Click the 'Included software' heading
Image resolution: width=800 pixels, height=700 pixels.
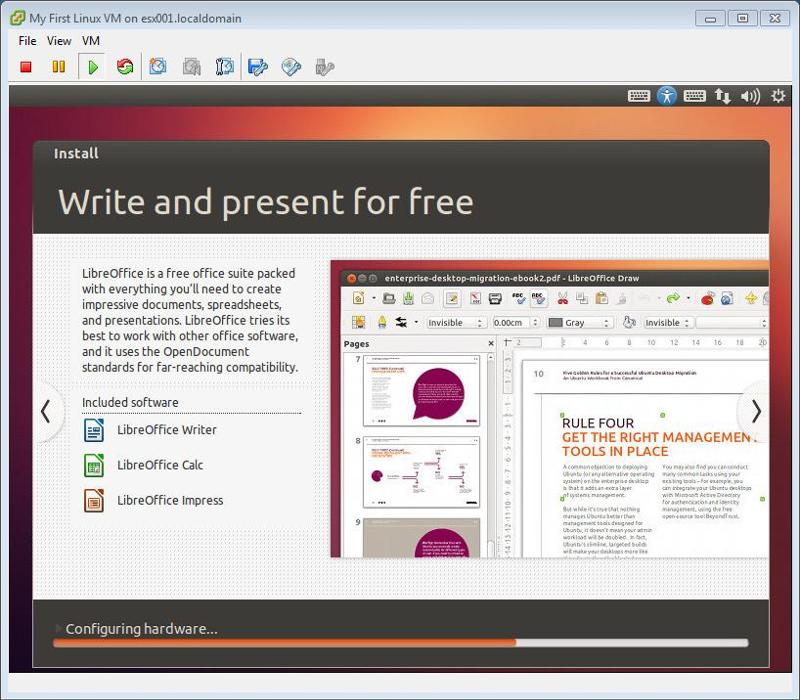tap(130, 403)
